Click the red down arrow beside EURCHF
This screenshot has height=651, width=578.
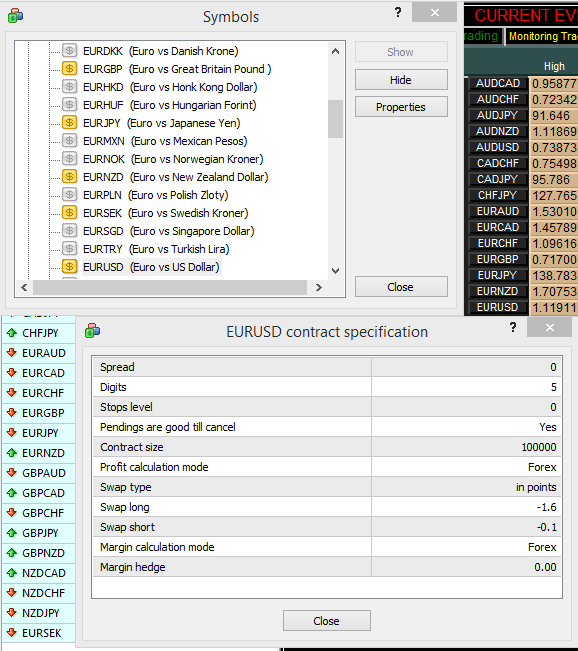12,392
